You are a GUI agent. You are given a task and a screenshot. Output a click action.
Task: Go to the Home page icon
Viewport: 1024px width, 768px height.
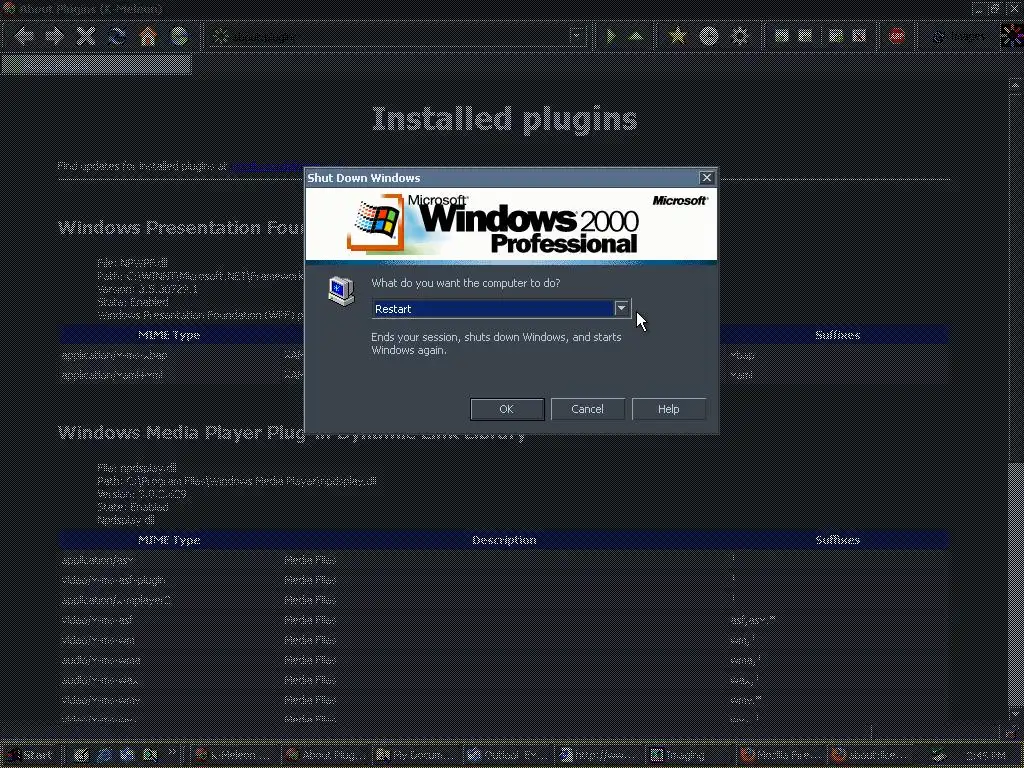coord(148,36)
